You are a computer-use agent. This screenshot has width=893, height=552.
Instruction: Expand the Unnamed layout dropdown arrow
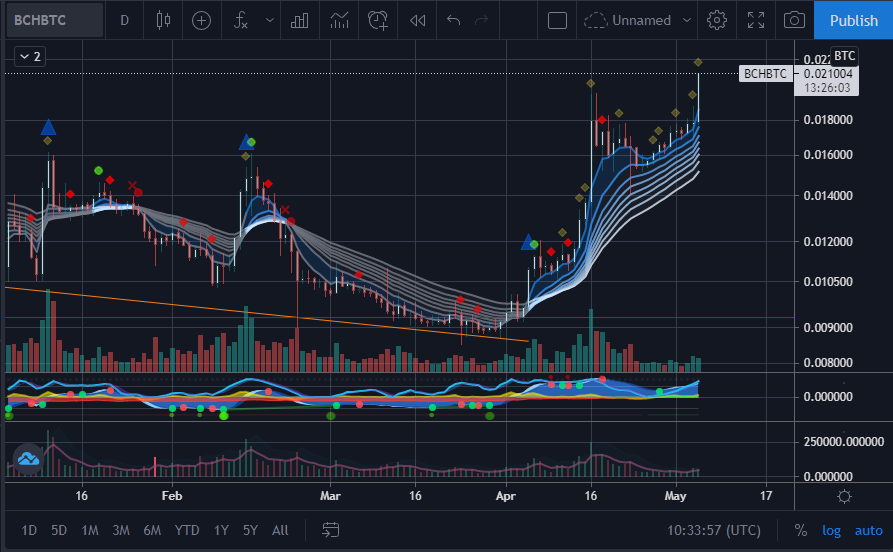(x=687, y=21)
